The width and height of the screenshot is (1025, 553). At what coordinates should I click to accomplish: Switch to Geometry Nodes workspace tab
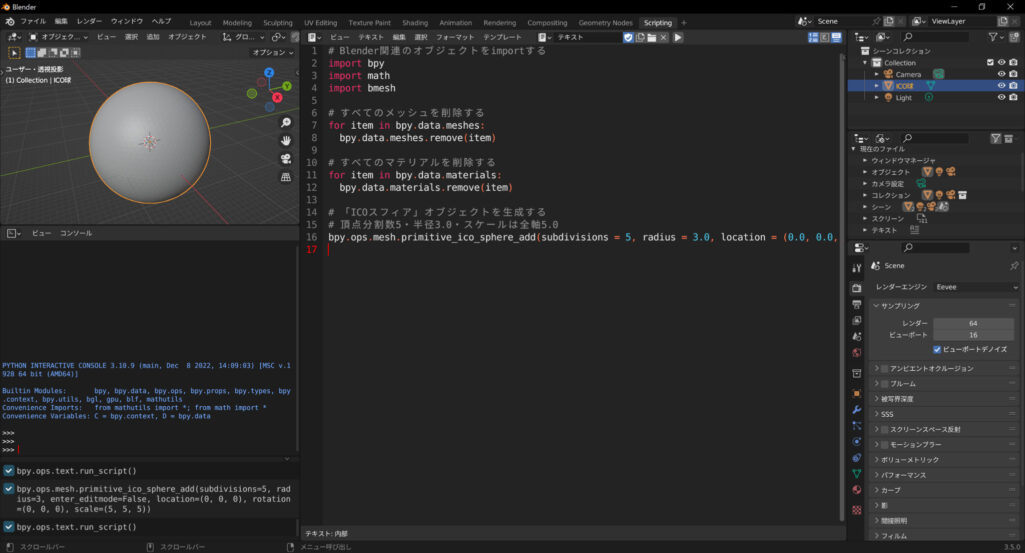pos(605,23)
